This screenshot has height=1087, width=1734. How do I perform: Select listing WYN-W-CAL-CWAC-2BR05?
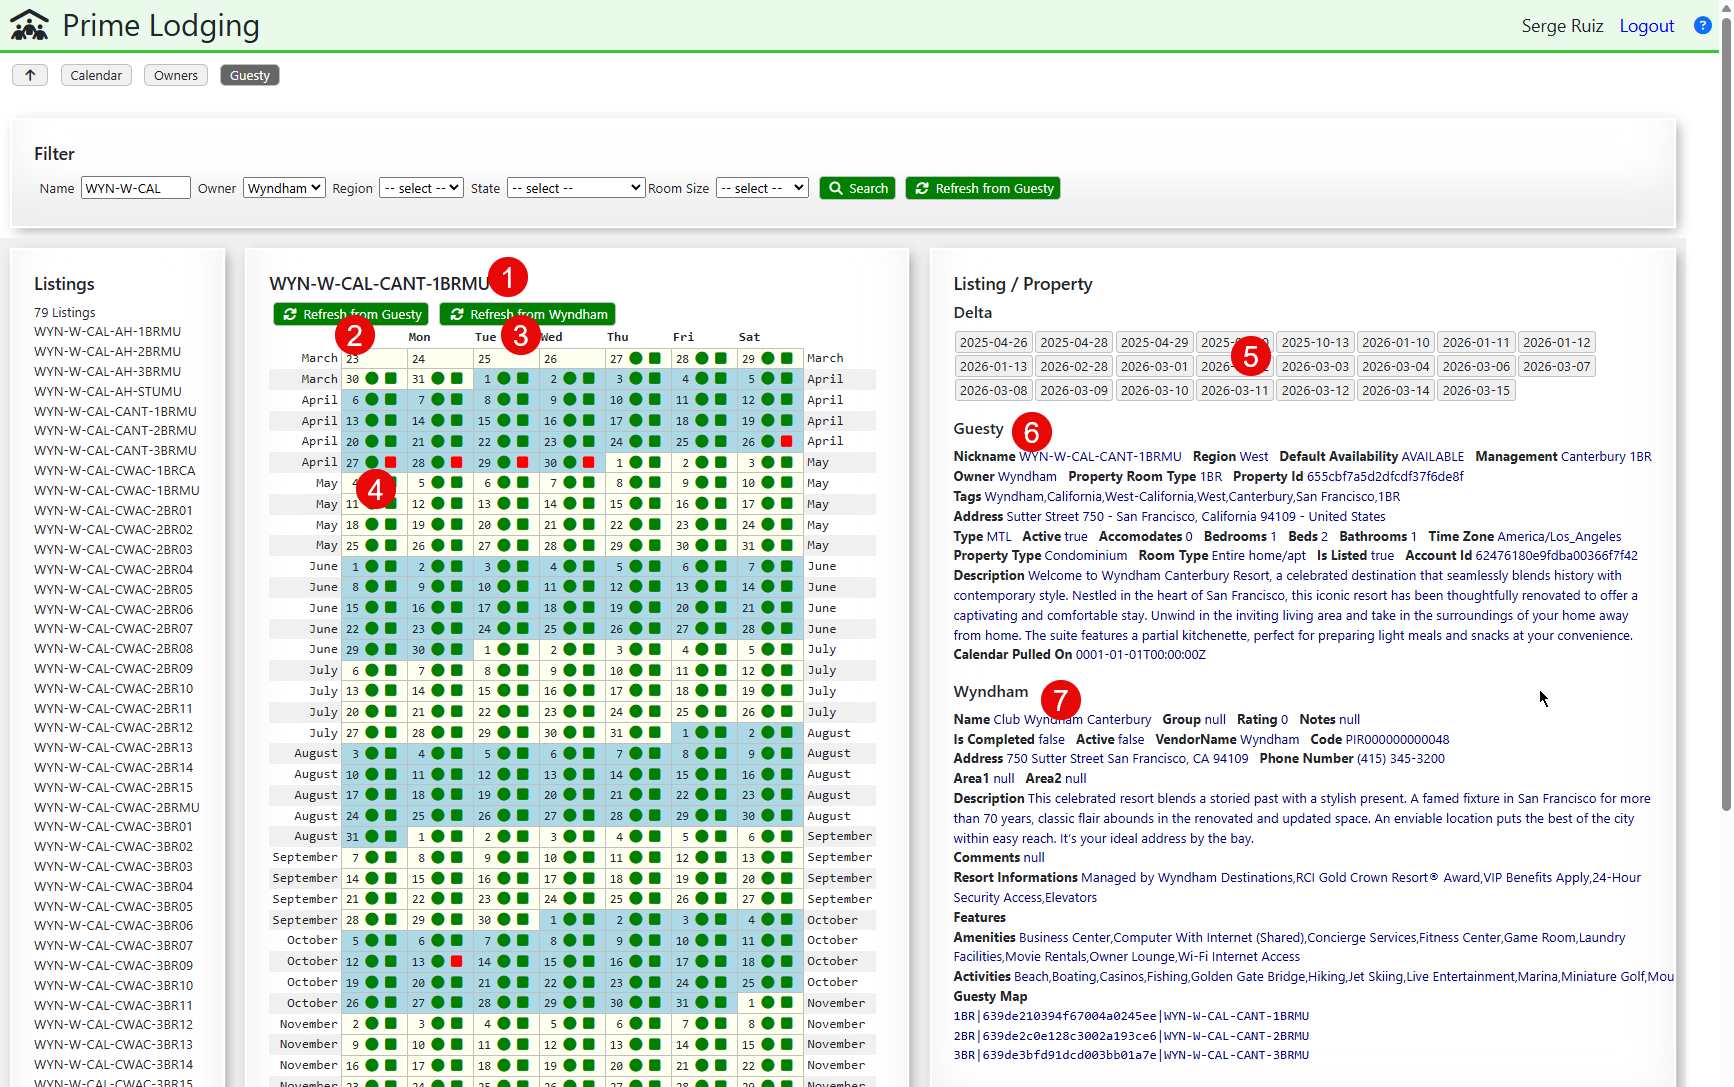point(113,589)
